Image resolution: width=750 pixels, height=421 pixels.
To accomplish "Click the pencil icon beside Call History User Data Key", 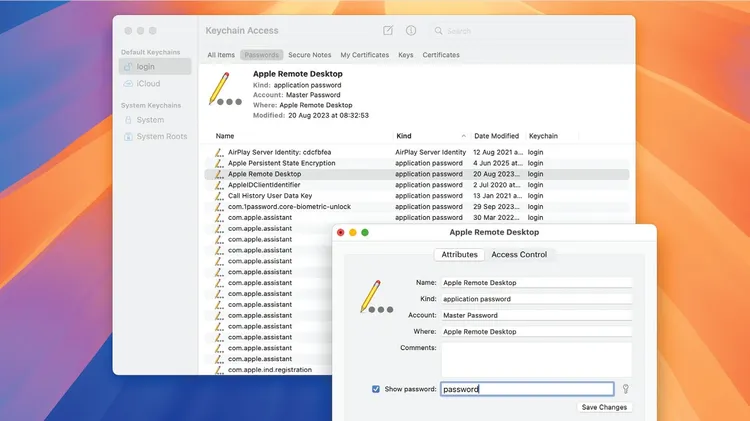I will click(219, 196).
